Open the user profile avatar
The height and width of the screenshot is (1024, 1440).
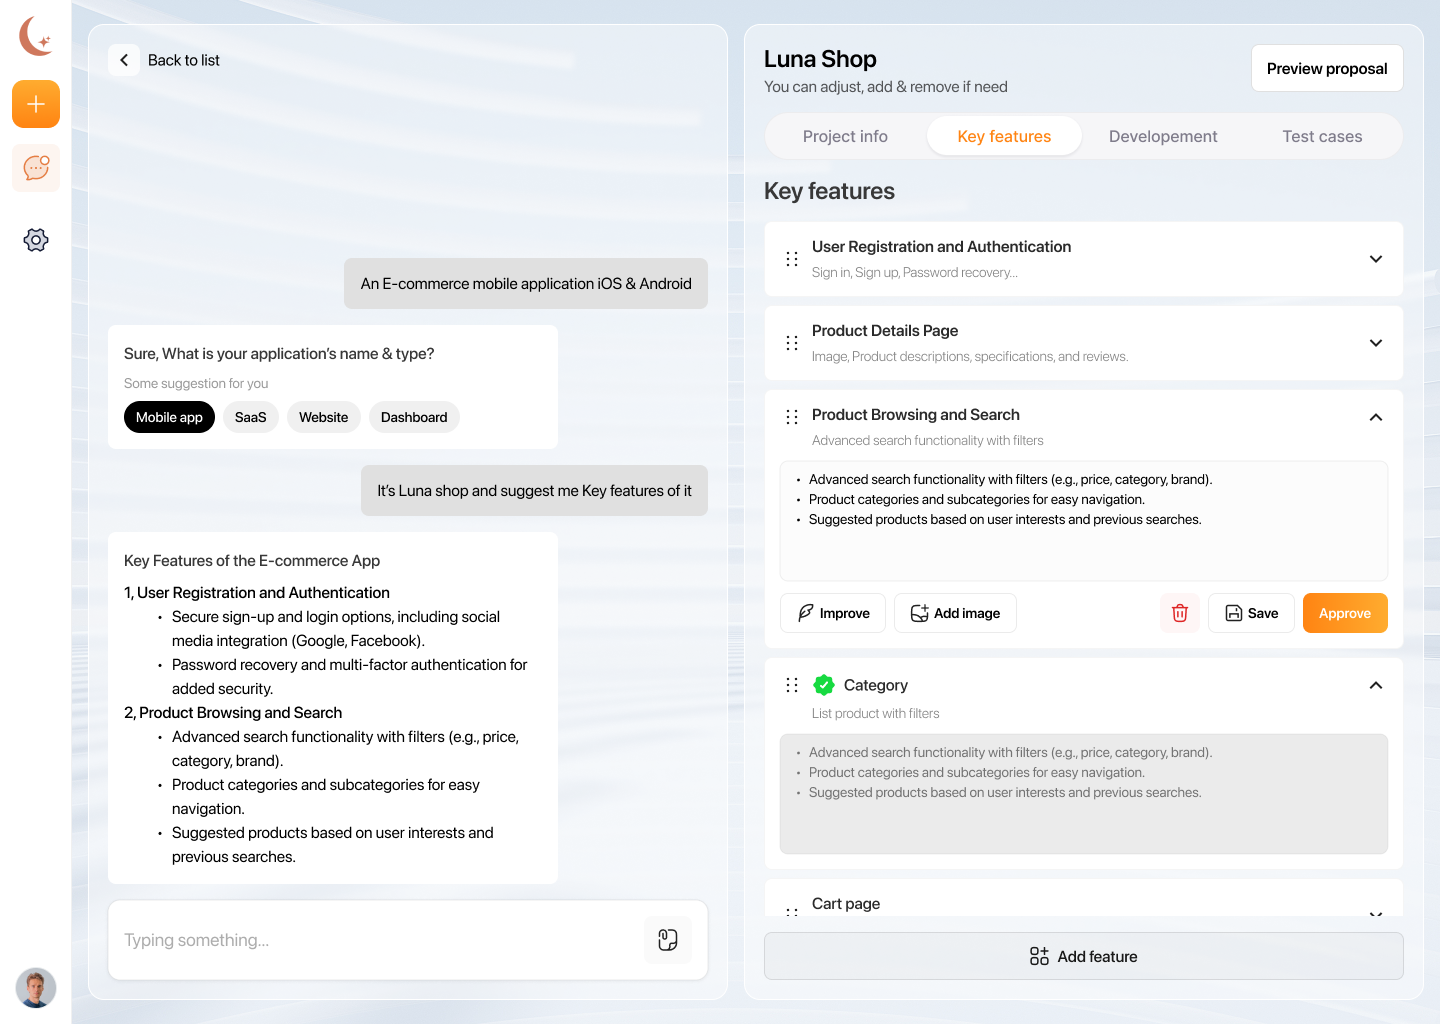click(x=36, y=988)
